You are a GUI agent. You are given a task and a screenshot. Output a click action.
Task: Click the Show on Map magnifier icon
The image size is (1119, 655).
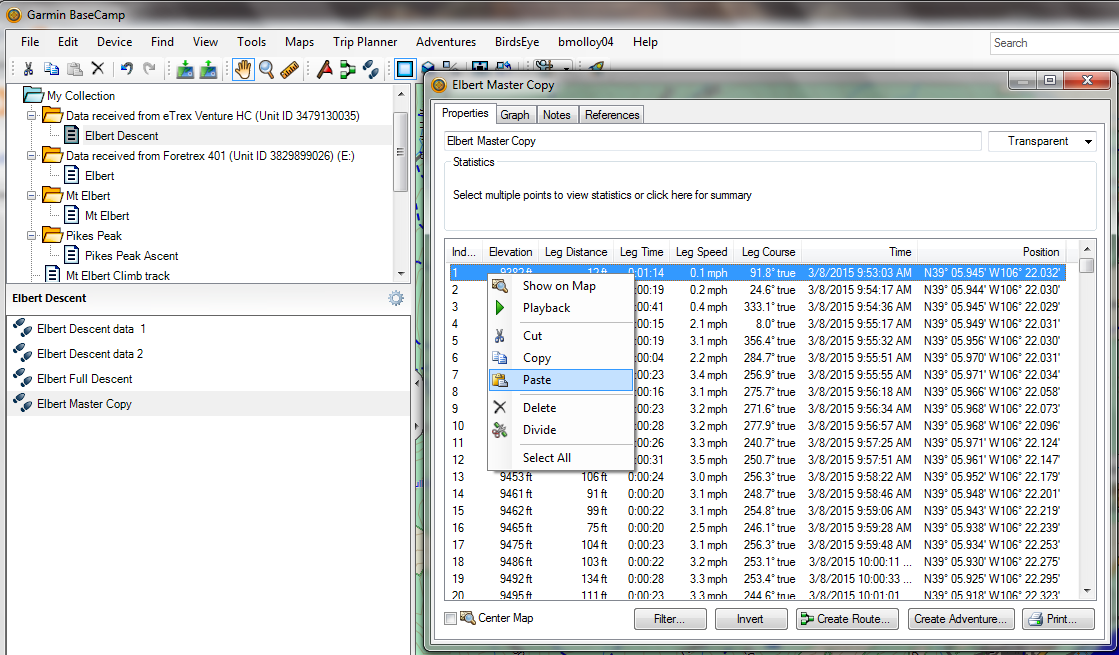(x=500, y=286)
